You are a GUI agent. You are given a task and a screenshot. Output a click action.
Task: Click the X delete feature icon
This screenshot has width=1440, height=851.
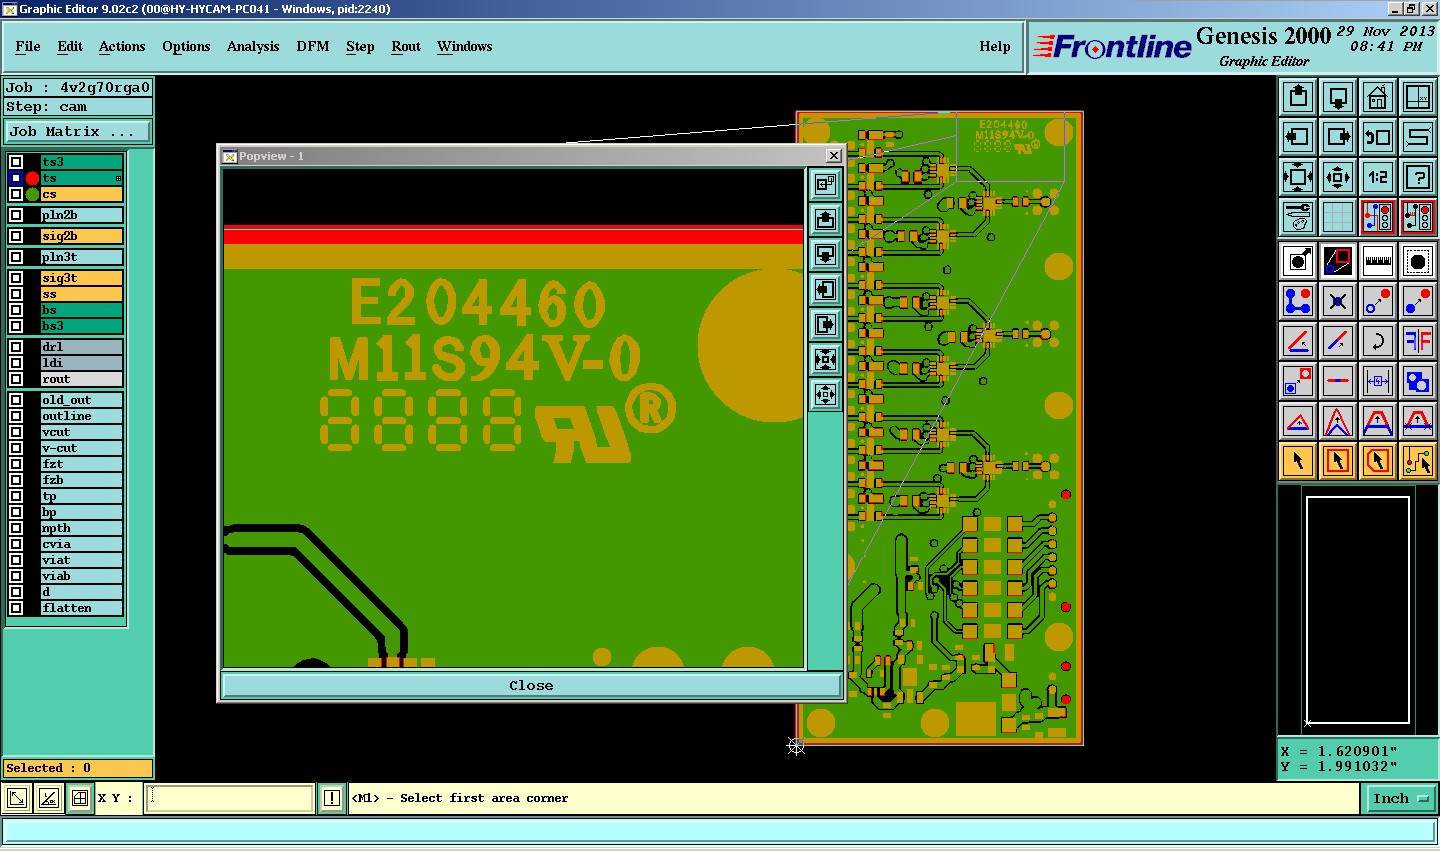coord(1338,301)
